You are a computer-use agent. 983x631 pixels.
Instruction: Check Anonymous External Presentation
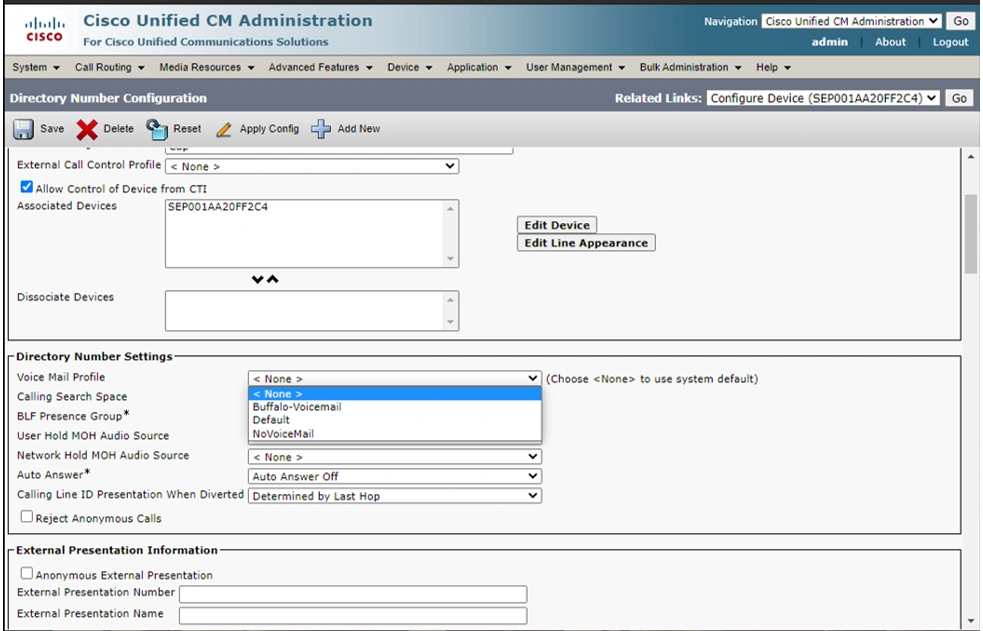pos(26,573)
